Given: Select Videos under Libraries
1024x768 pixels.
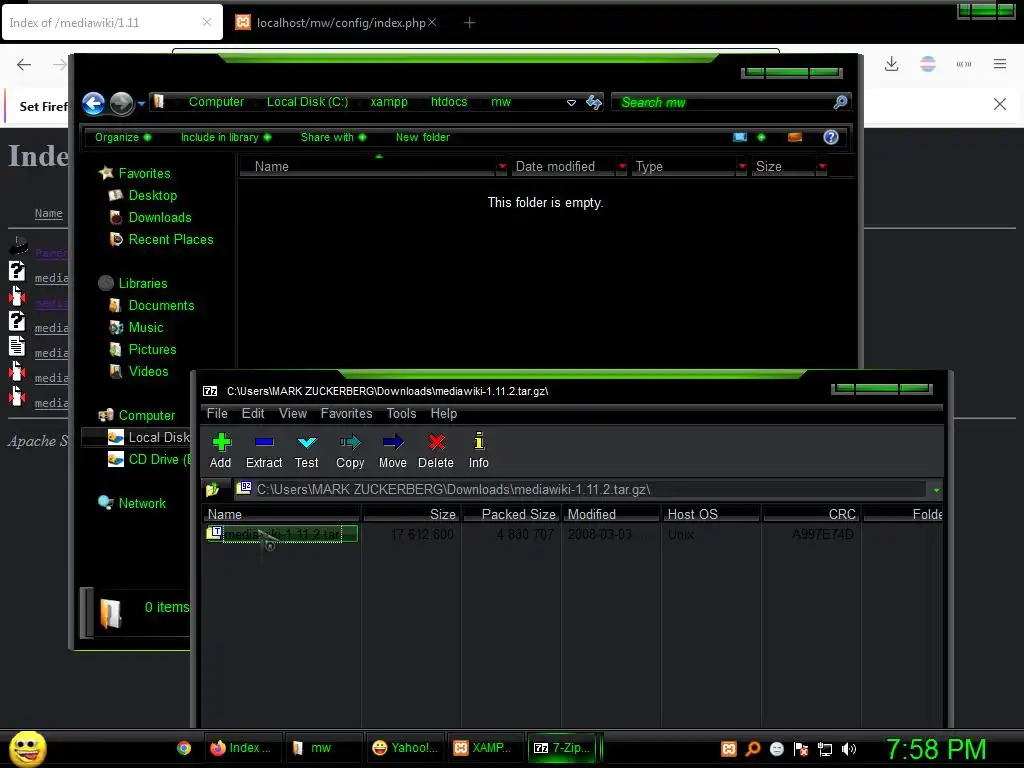Looking at the screenshot, I should pos(148,372).
